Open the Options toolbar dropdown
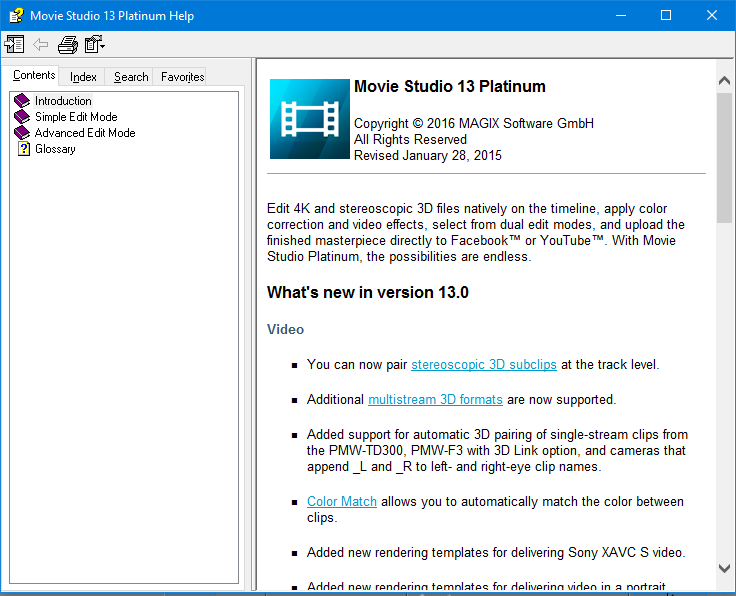The width and height of the screenshot is (736, 596). (x=94, y=45)
